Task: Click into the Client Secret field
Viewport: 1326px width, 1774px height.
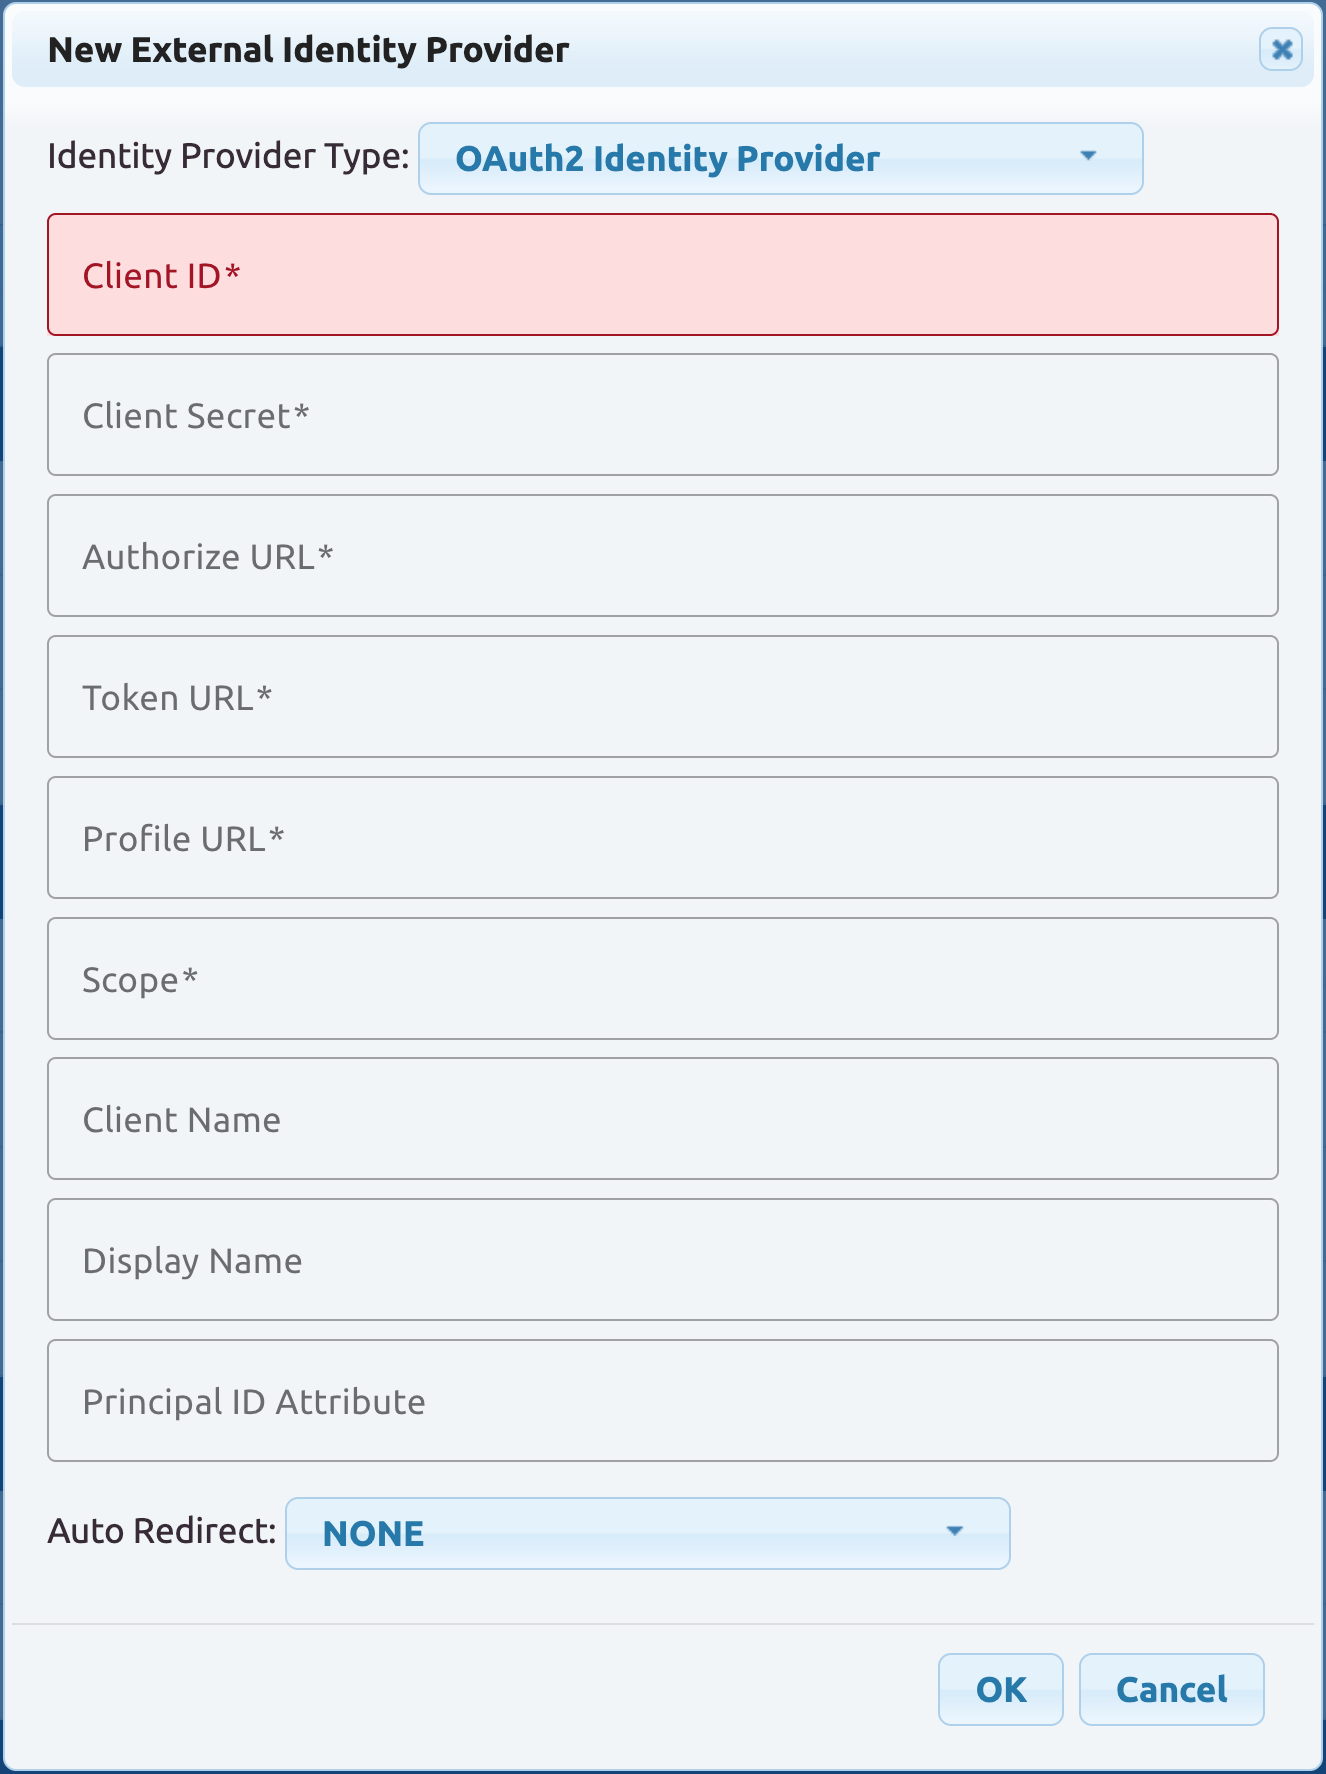Action: [662, 415]
